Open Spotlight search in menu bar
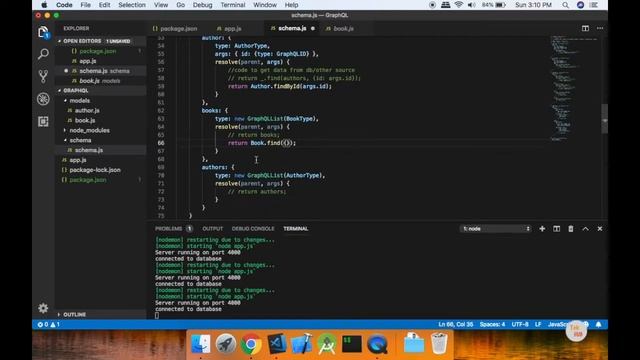The height and width of the screenshot is (360, 640). pos(565,5)
